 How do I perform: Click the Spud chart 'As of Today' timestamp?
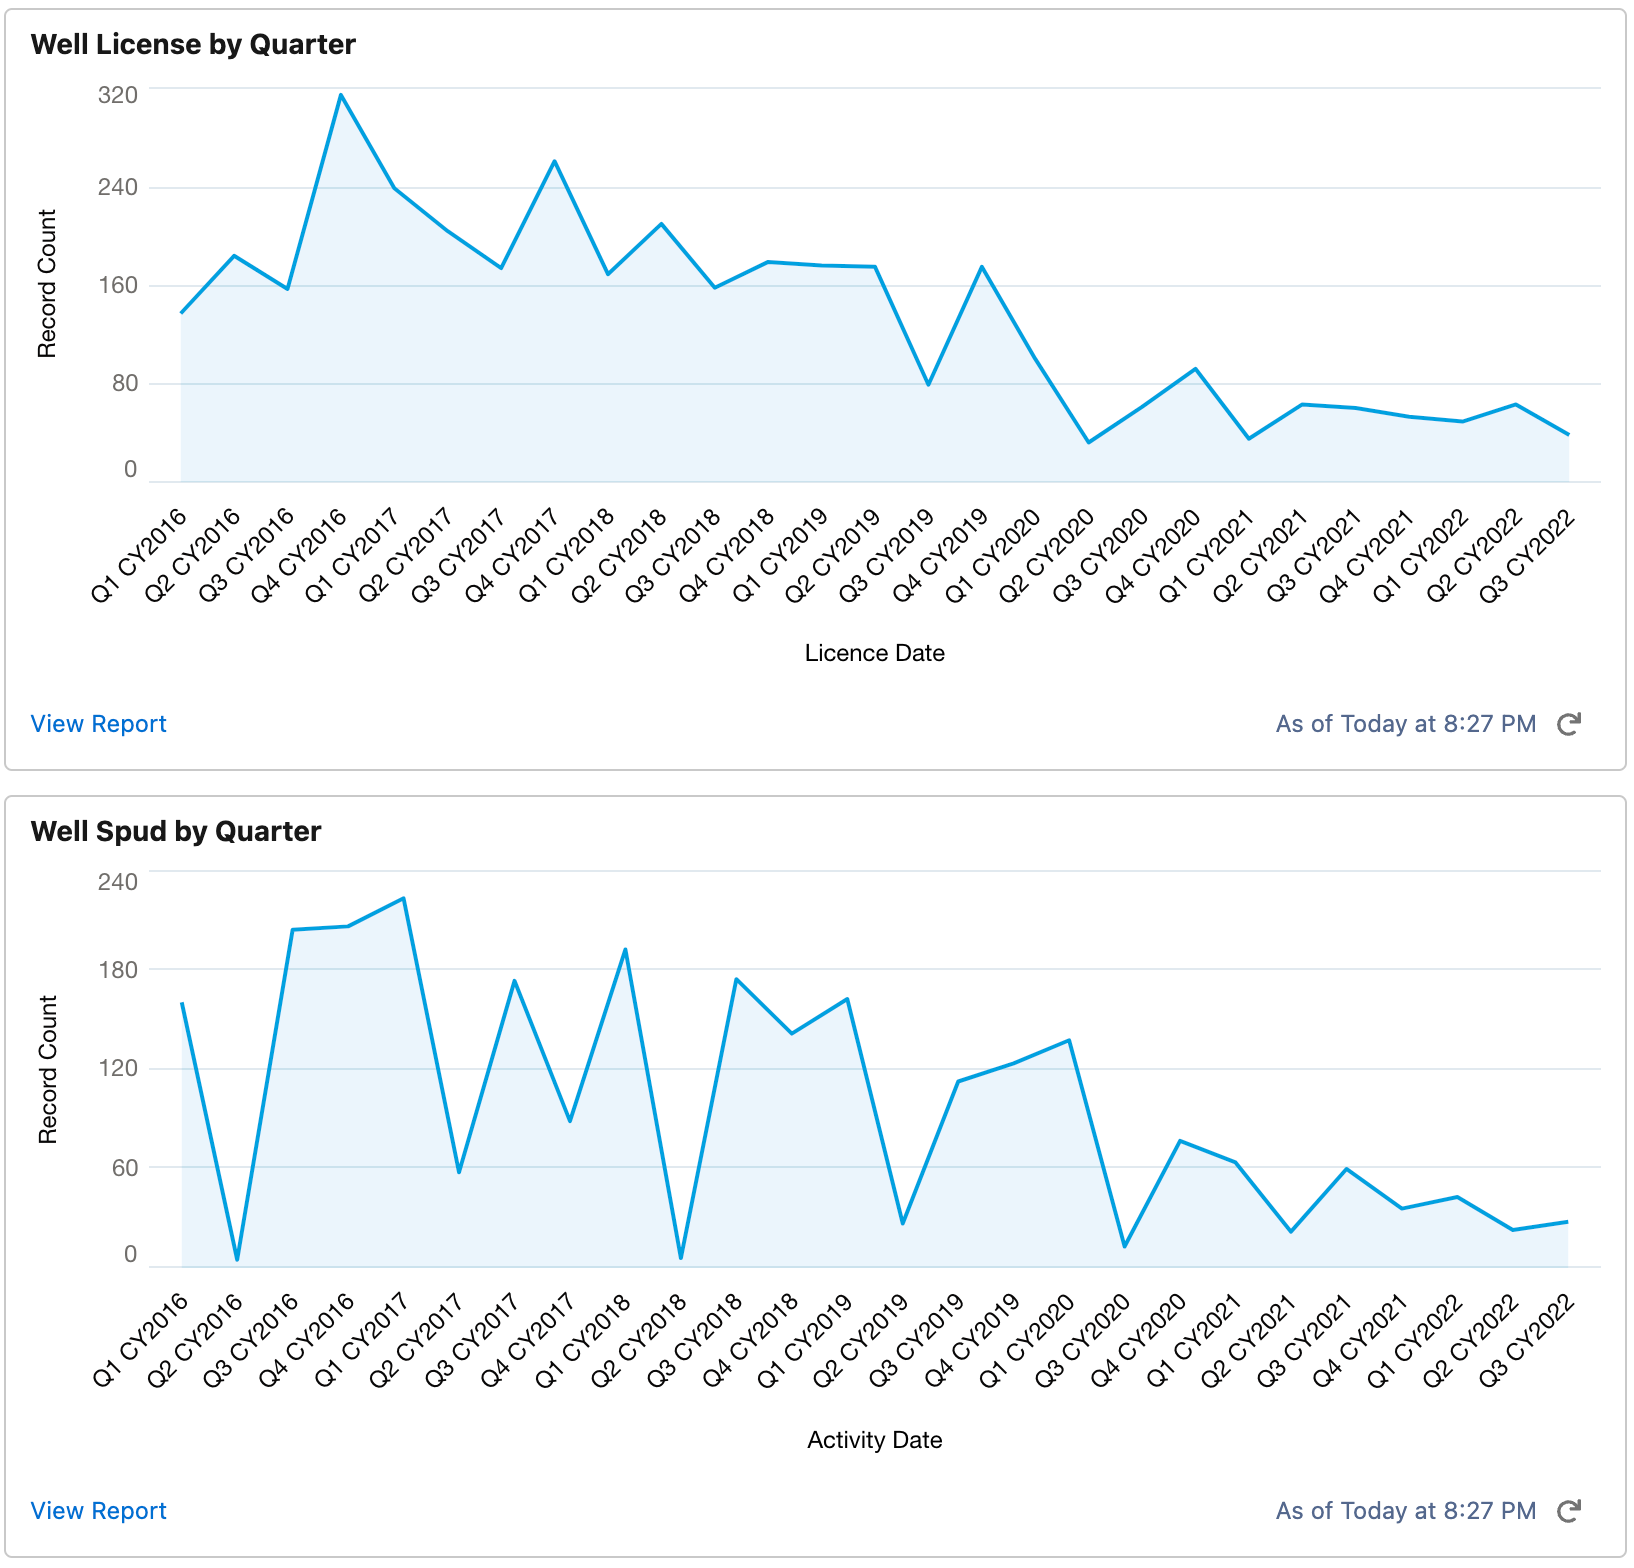1405,1511
